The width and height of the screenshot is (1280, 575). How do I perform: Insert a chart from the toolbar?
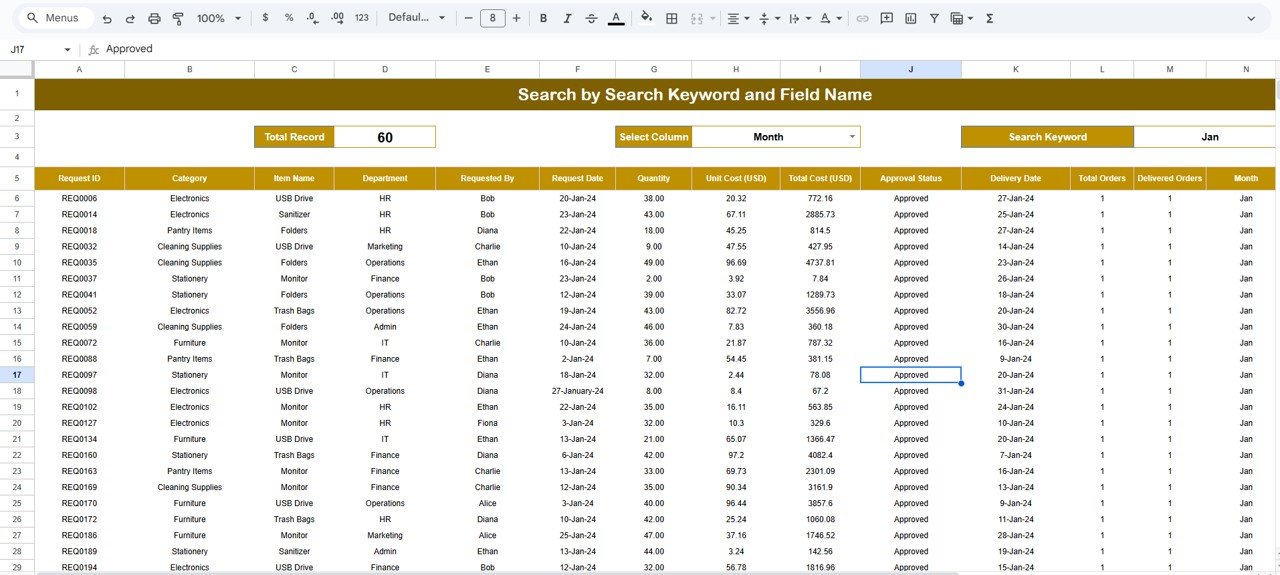[x=910, y=18]
